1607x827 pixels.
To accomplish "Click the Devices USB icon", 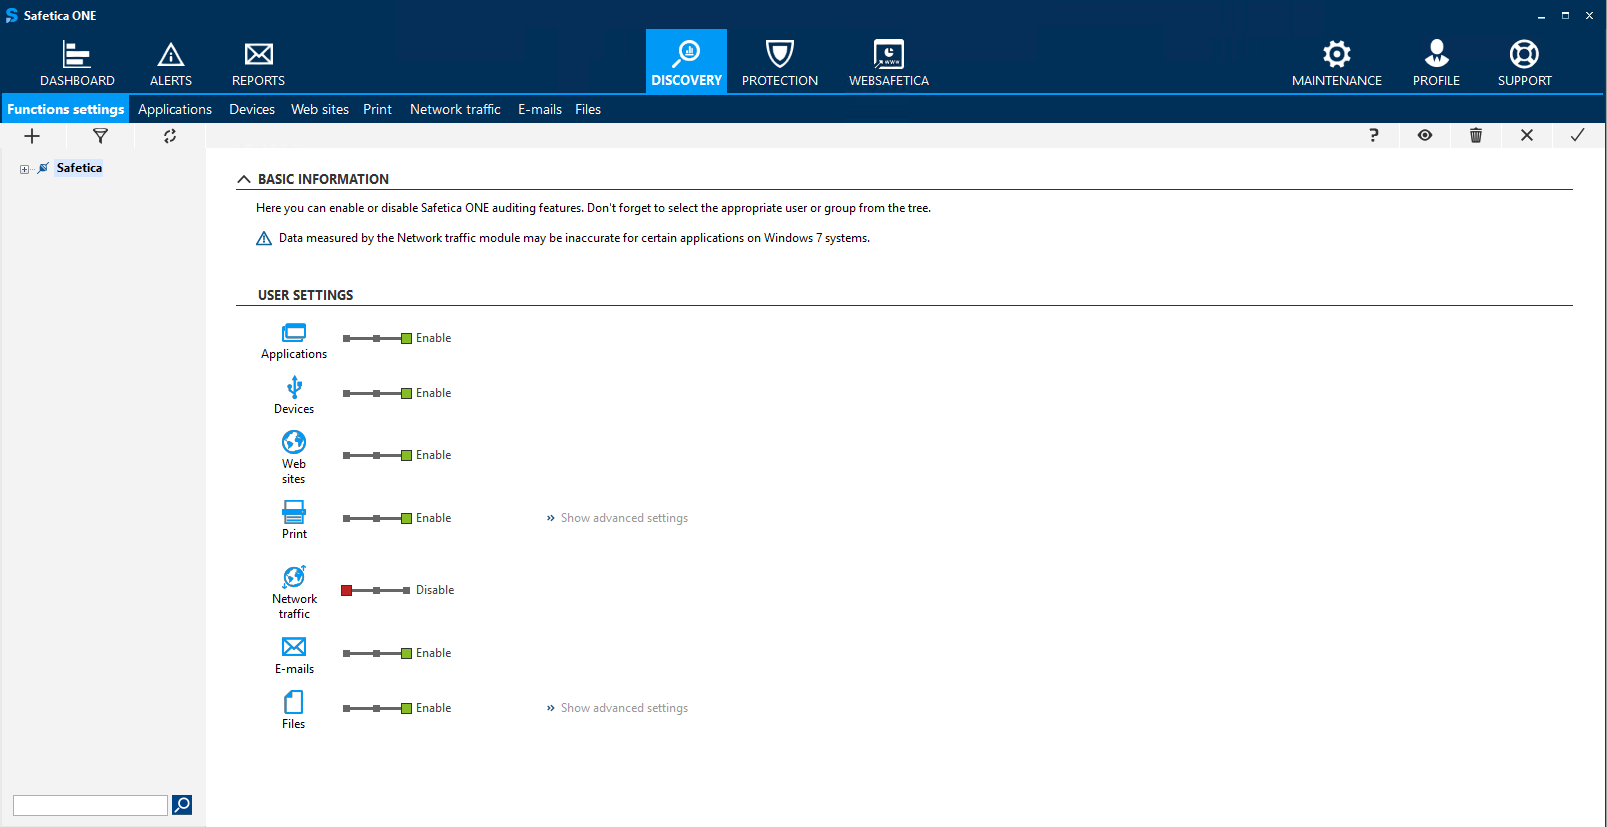I will click(294, 387).
